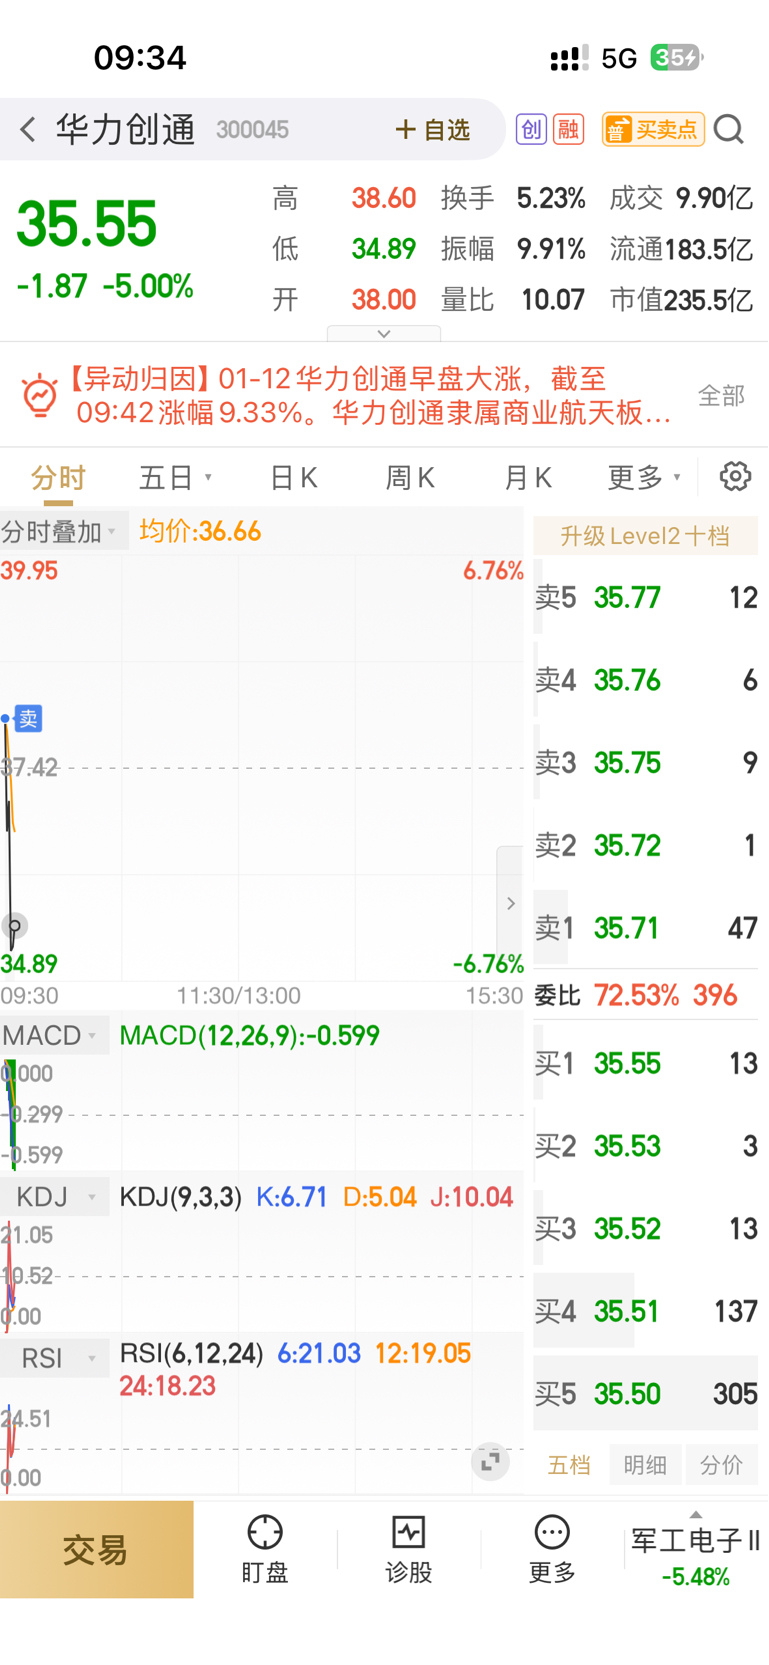Open the 五日 chart dropdown
Viewport: 769px width, 1665px height.
point(175,478)
